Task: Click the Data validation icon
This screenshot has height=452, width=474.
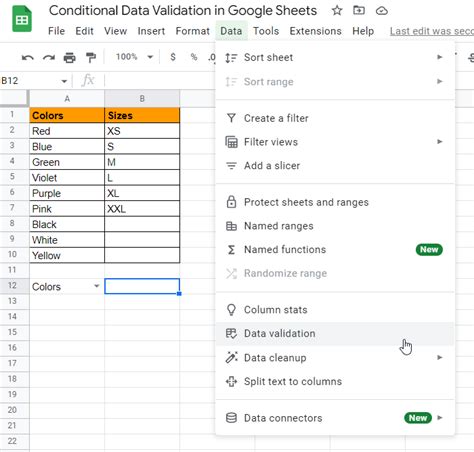Action: (231, 333)
